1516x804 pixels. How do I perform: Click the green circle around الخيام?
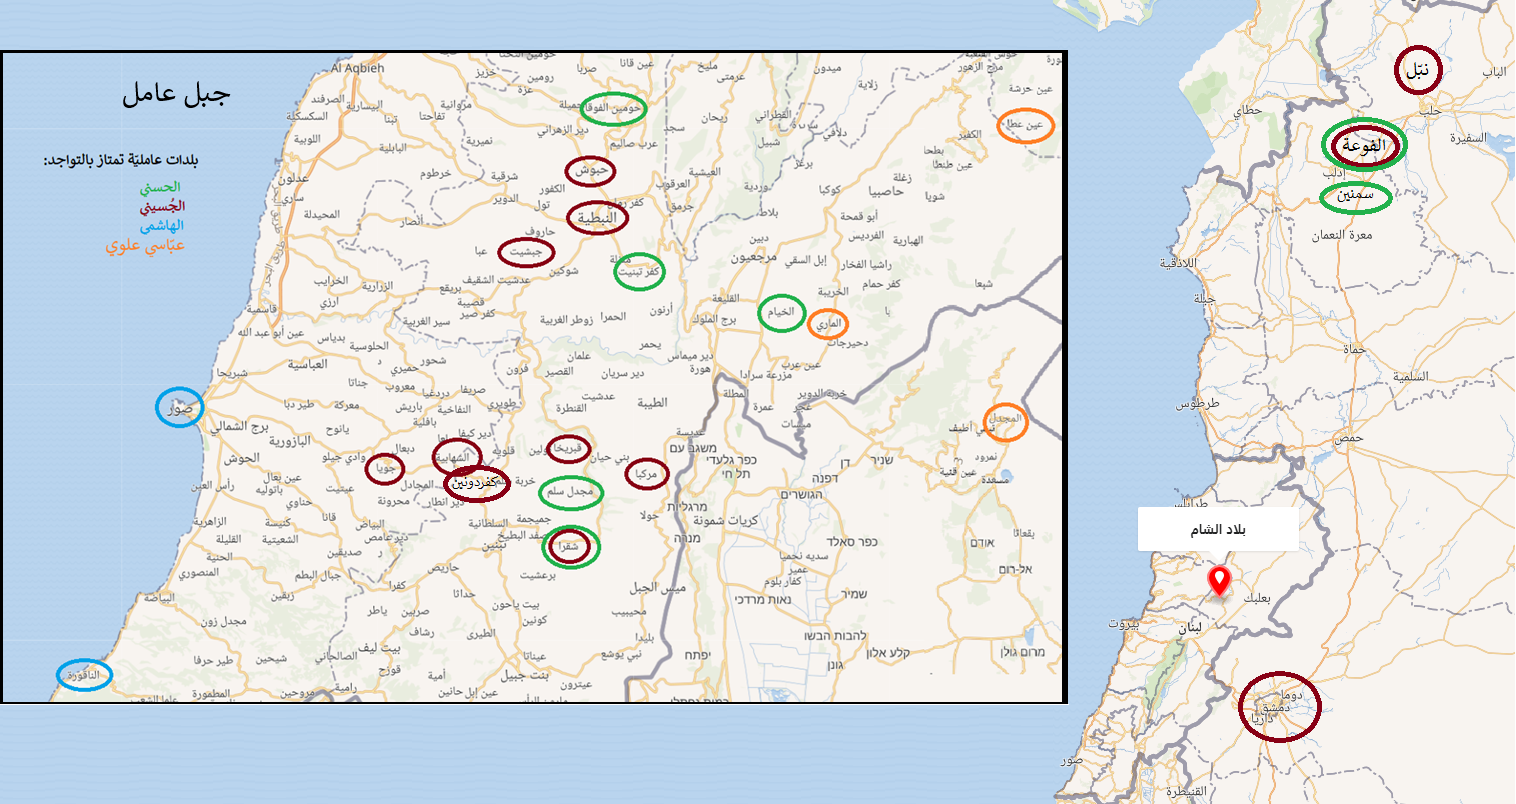[x=781, y=312]
